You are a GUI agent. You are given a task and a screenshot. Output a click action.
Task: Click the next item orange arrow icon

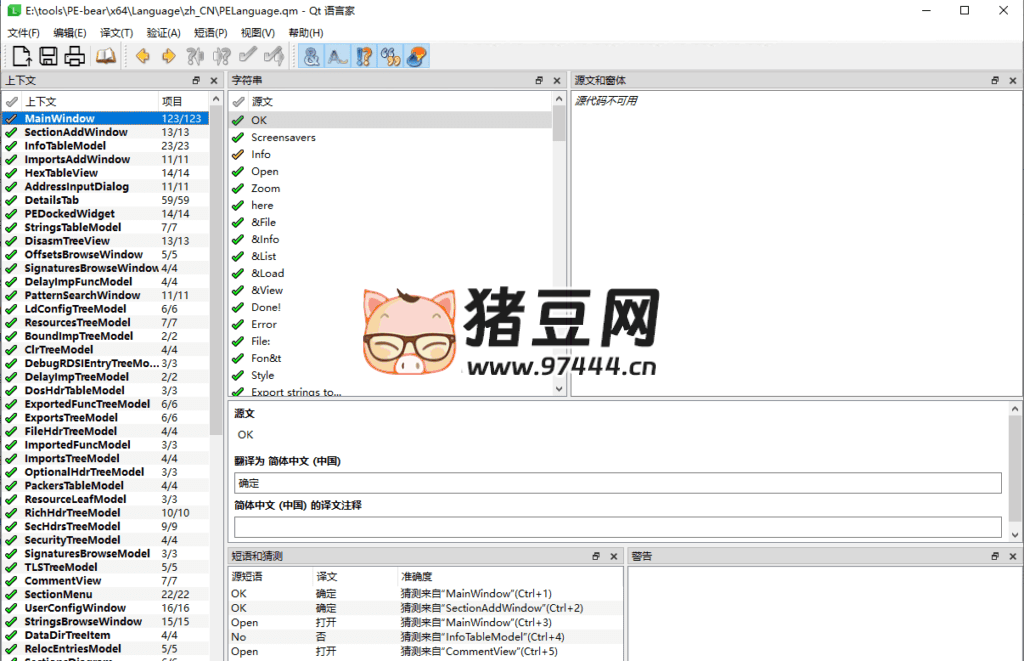169,55
